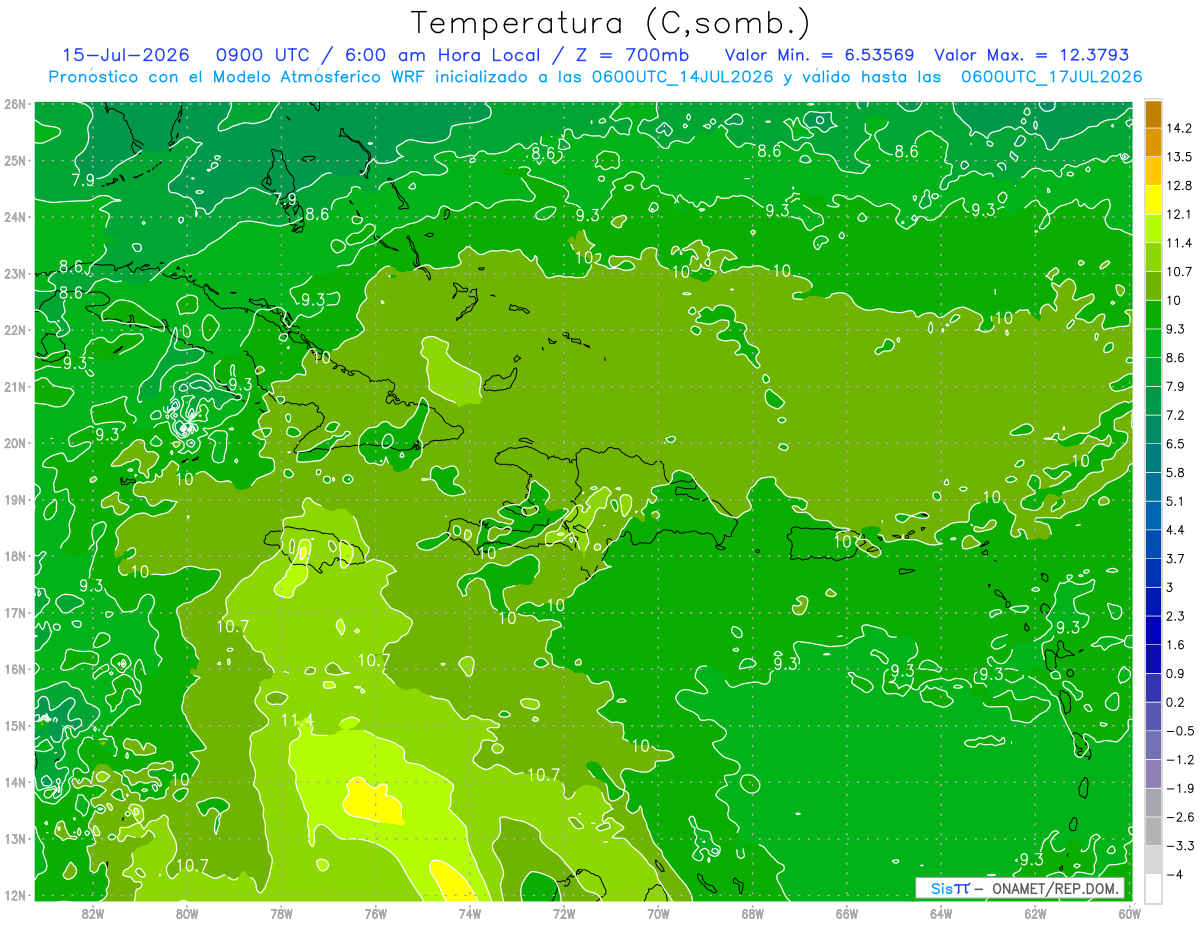The height and width of the screenshot is (927, 1200).
Task: Click the "16N" latitude axis label
Action: (15, 669)
